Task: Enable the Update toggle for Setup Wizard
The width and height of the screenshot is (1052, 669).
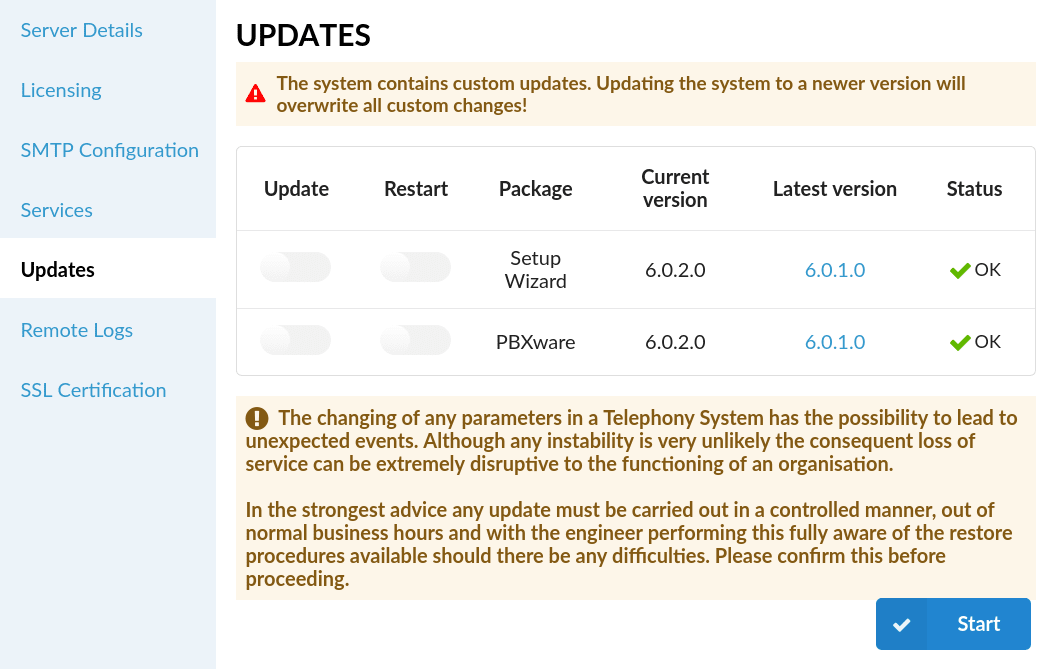Action: 295,267
